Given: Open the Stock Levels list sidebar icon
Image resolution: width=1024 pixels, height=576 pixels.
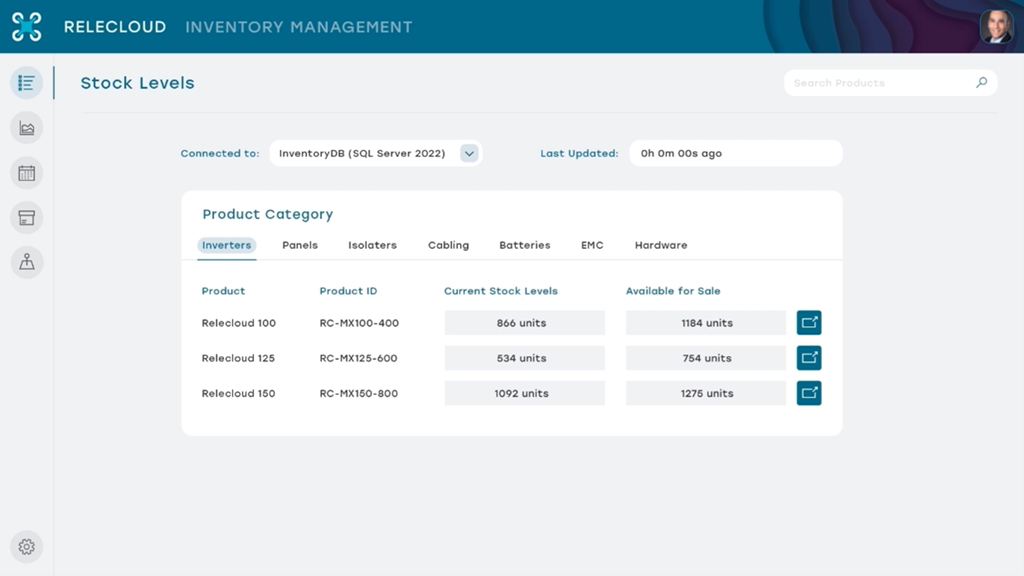Looking at the screenshot, I should coord(27,83).
